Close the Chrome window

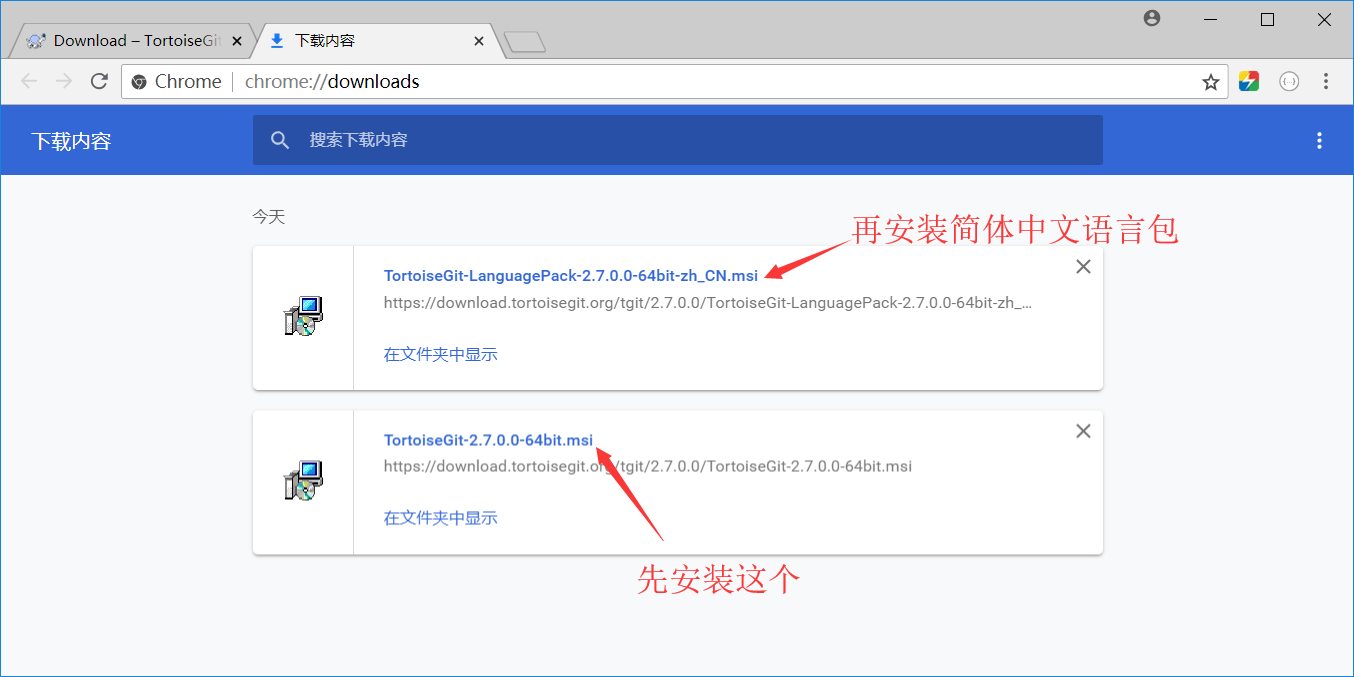click(x=1323, y=19)
